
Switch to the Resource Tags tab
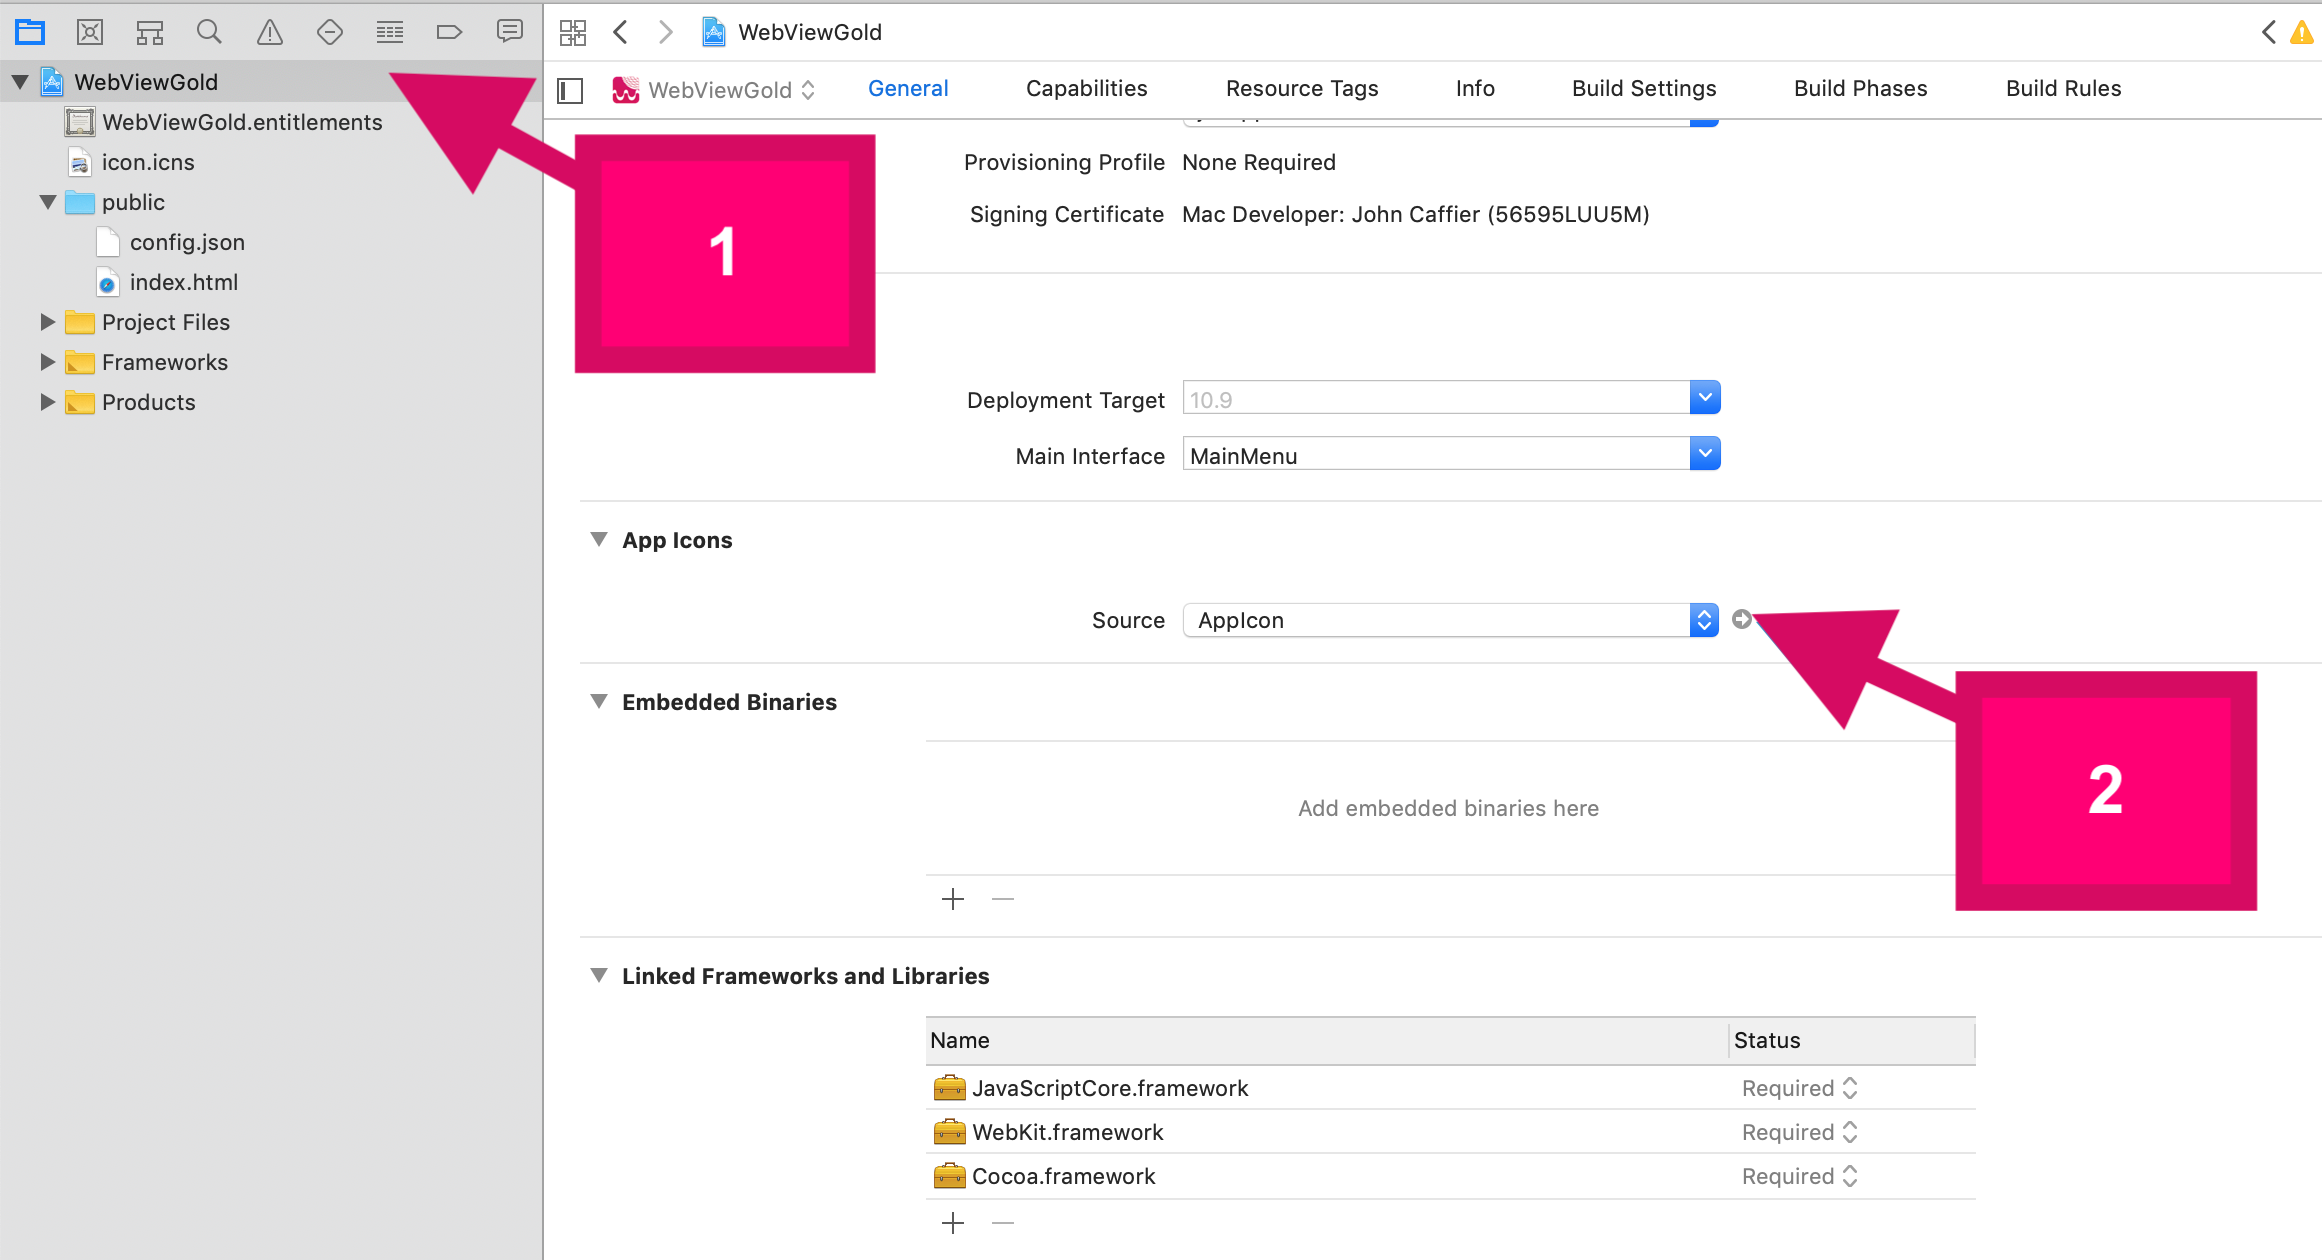(1302, 88)
